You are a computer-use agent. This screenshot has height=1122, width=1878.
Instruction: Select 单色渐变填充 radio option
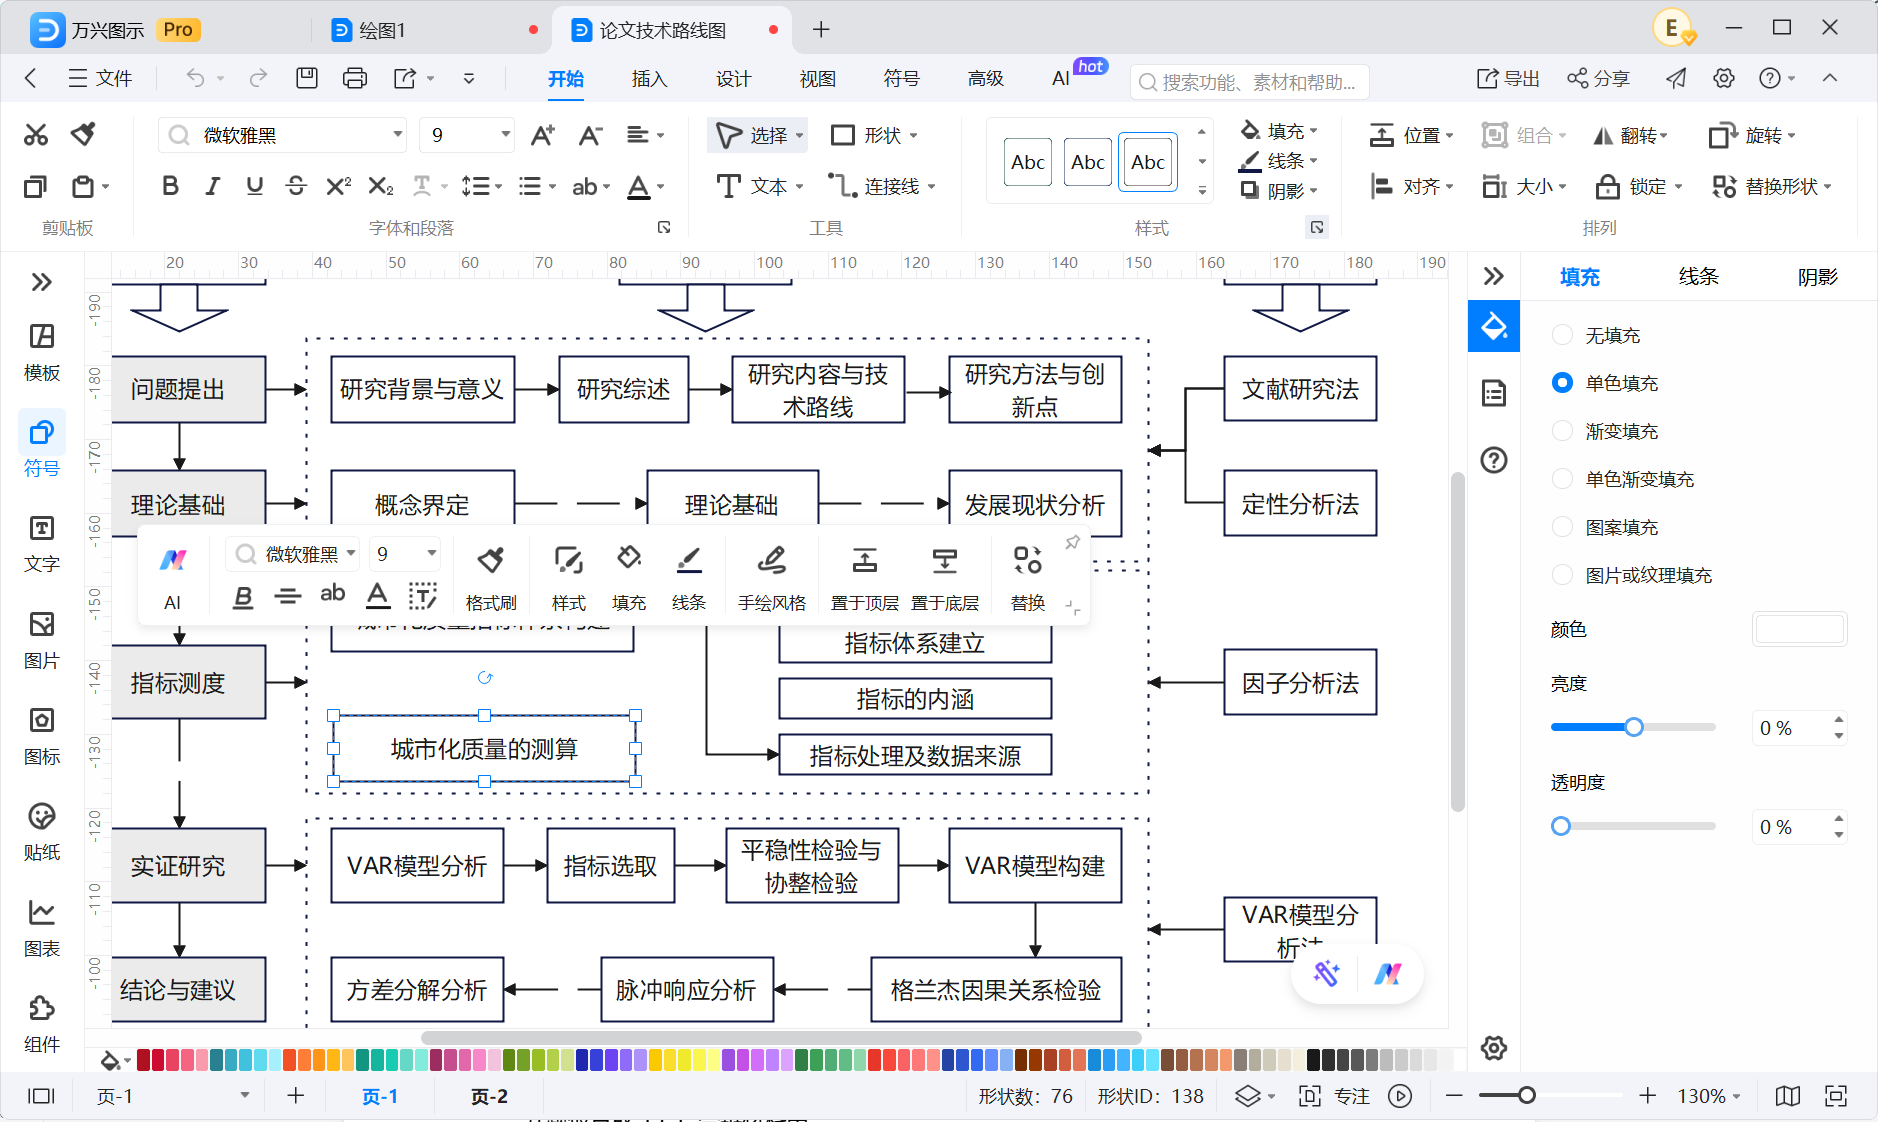tap(1562, 479)
